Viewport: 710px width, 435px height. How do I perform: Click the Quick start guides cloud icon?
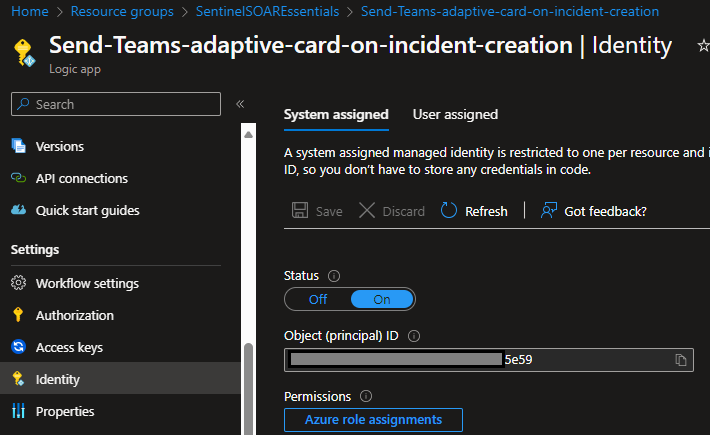(x=19, y=210)
